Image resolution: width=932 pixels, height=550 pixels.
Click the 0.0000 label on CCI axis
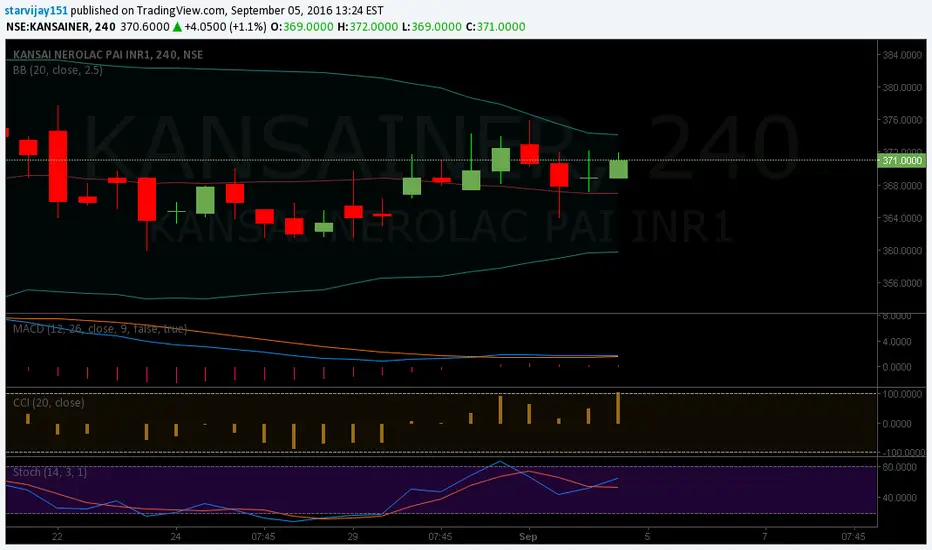pos(897,424)
